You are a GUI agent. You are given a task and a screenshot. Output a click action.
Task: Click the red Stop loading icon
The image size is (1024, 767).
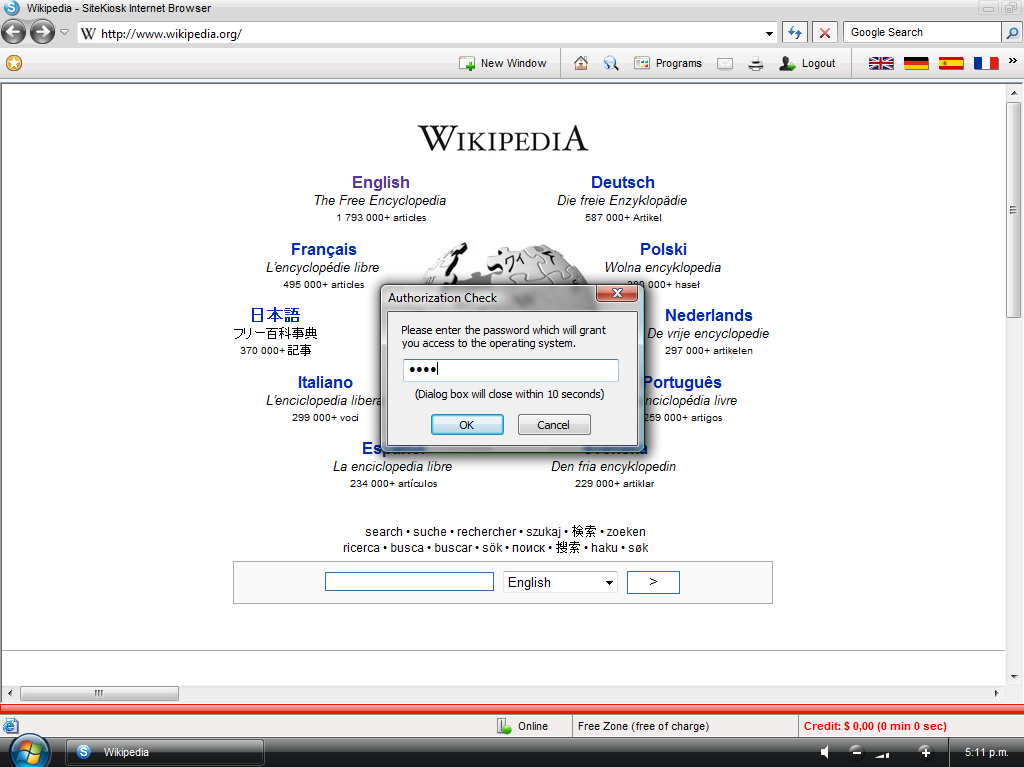pyautogui.click(x=825, y=32)
